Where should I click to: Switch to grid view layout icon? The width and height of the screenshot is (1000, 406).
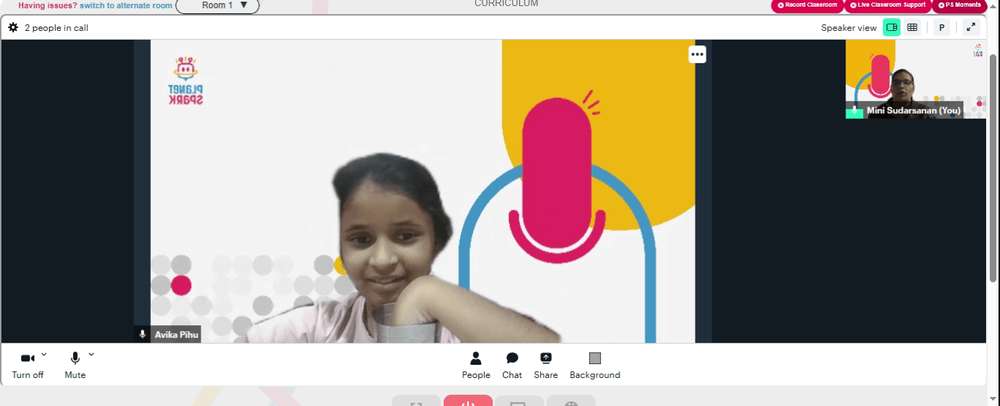tap(912, 27)
